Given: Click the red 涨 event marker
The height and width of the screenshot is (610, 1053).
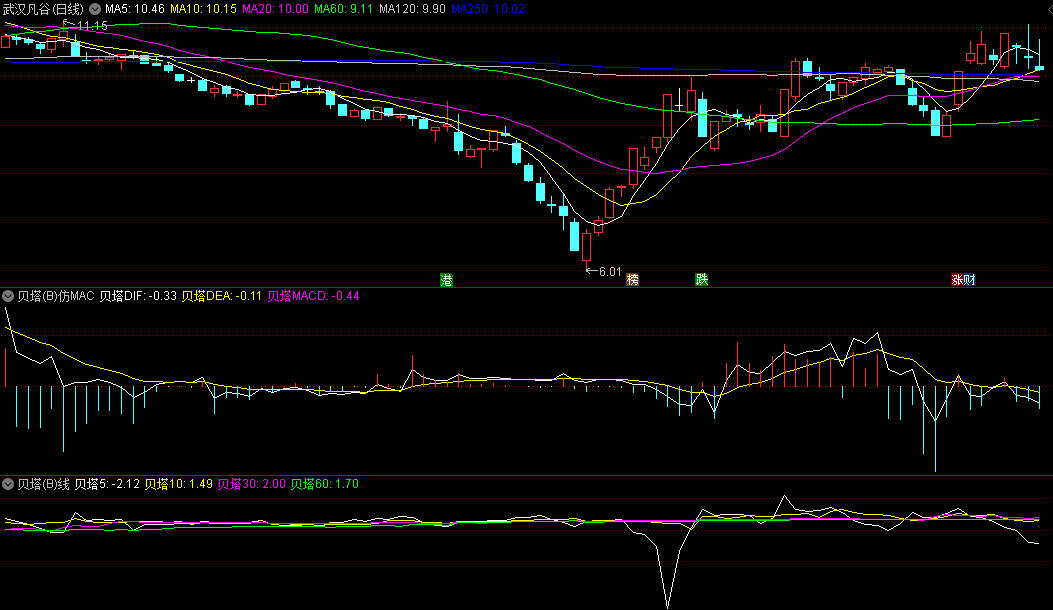Looking at the screenshot, I should 957,279.
